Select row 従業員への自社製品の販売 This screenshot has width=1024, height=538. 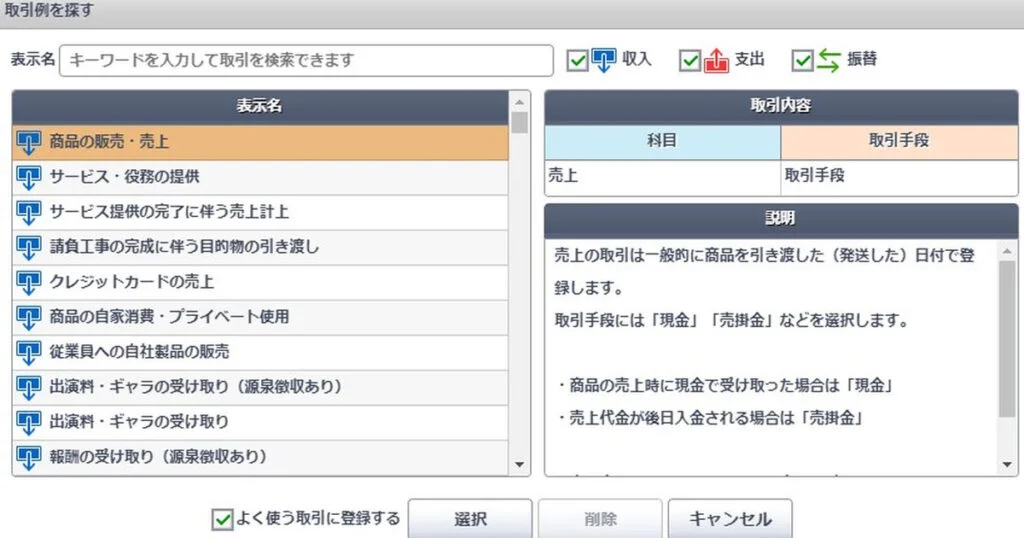pyautogui.click(x=260, y=353)
